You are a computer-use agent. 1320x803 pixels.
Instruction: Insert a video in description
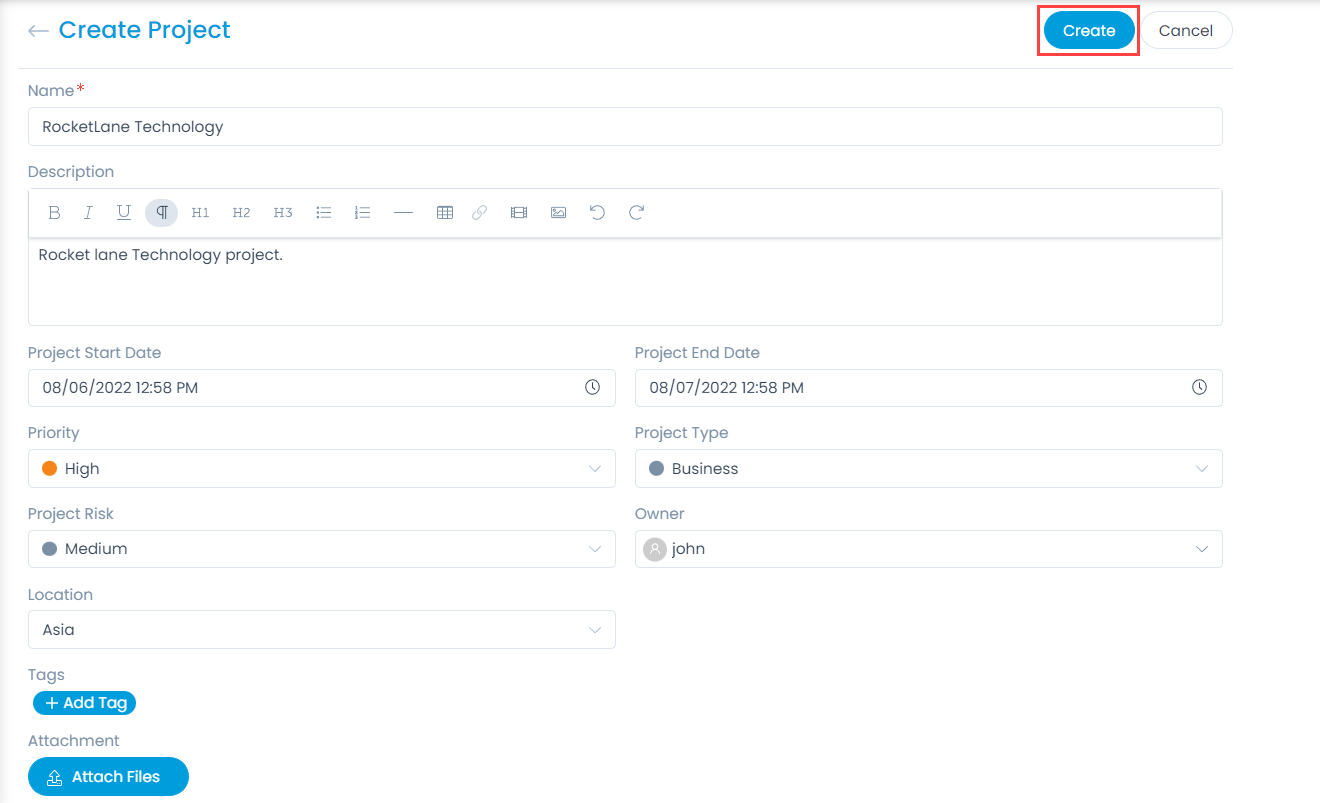[x=518, y=212]
